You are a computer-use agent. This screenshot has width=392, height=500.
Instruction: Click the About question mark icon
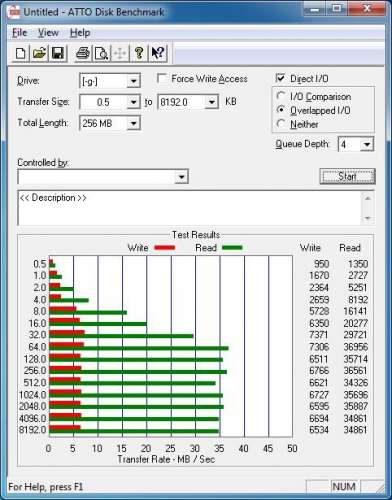pyautogui.click(x=139, y=53)
